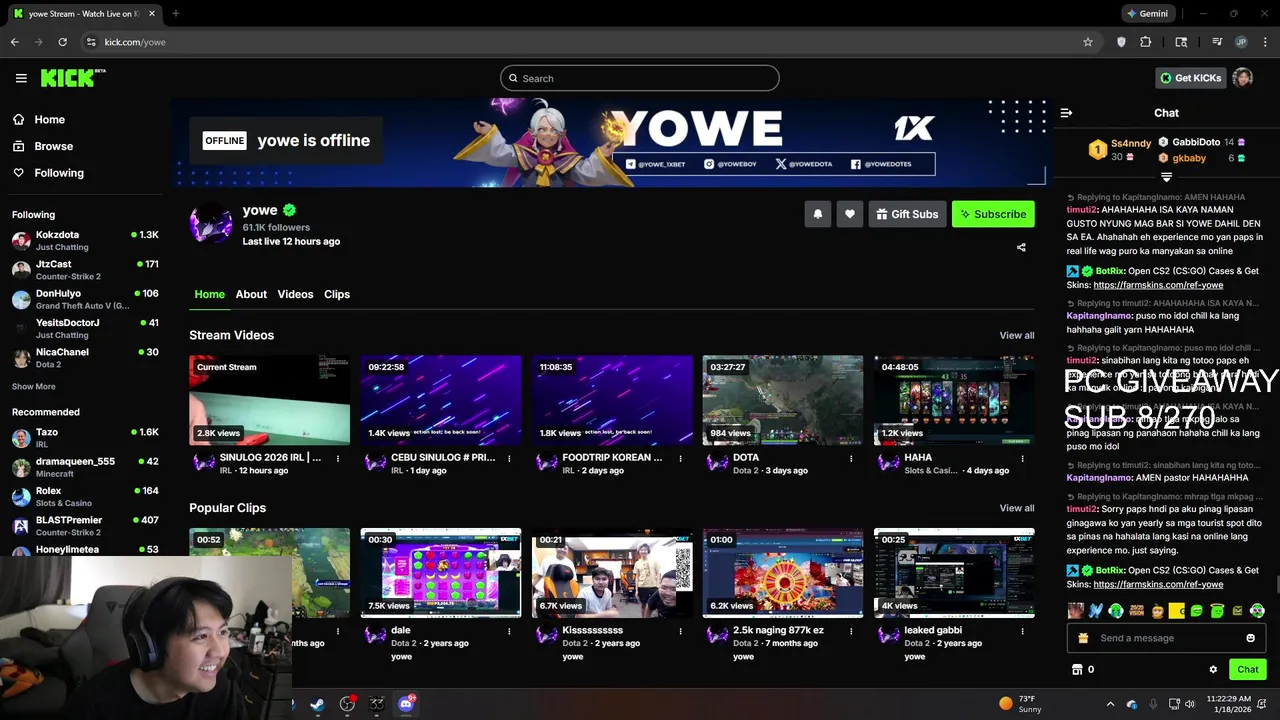Expand Show More in Following list
Image resolution: width=1280 pixels, height=720 pixels.
click(34, 387)
